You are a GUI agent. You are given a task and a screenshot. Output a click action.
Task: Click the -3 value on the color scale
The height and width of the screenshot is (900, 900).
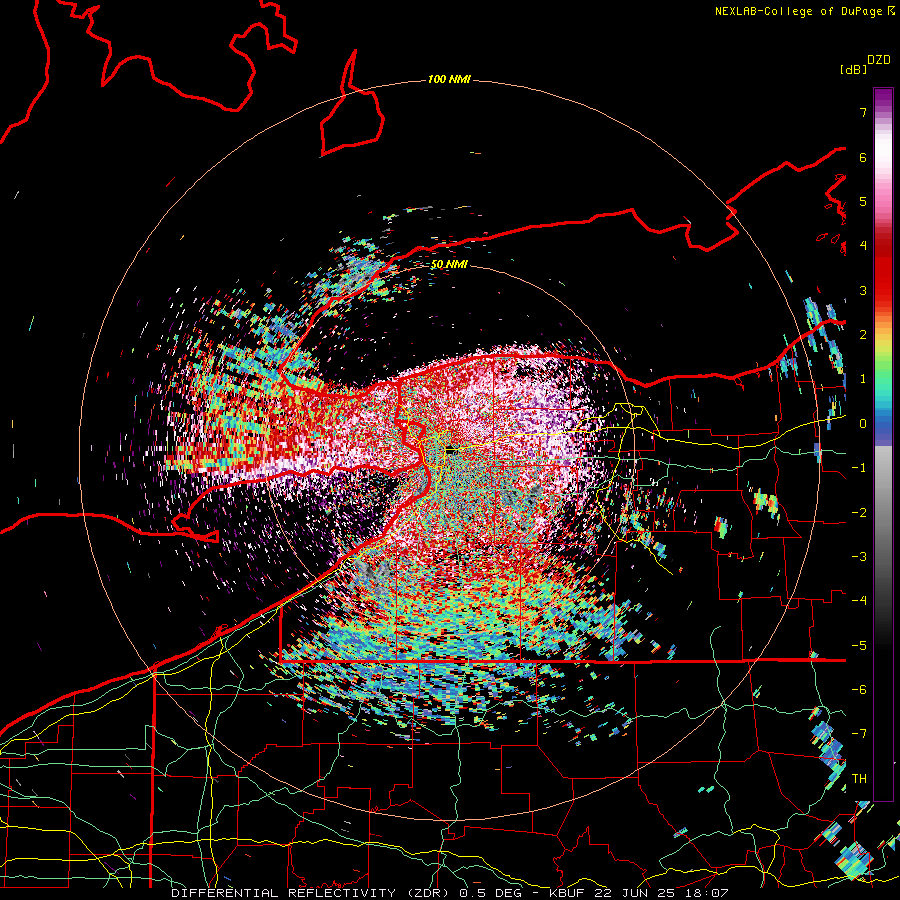coord(859,557)
